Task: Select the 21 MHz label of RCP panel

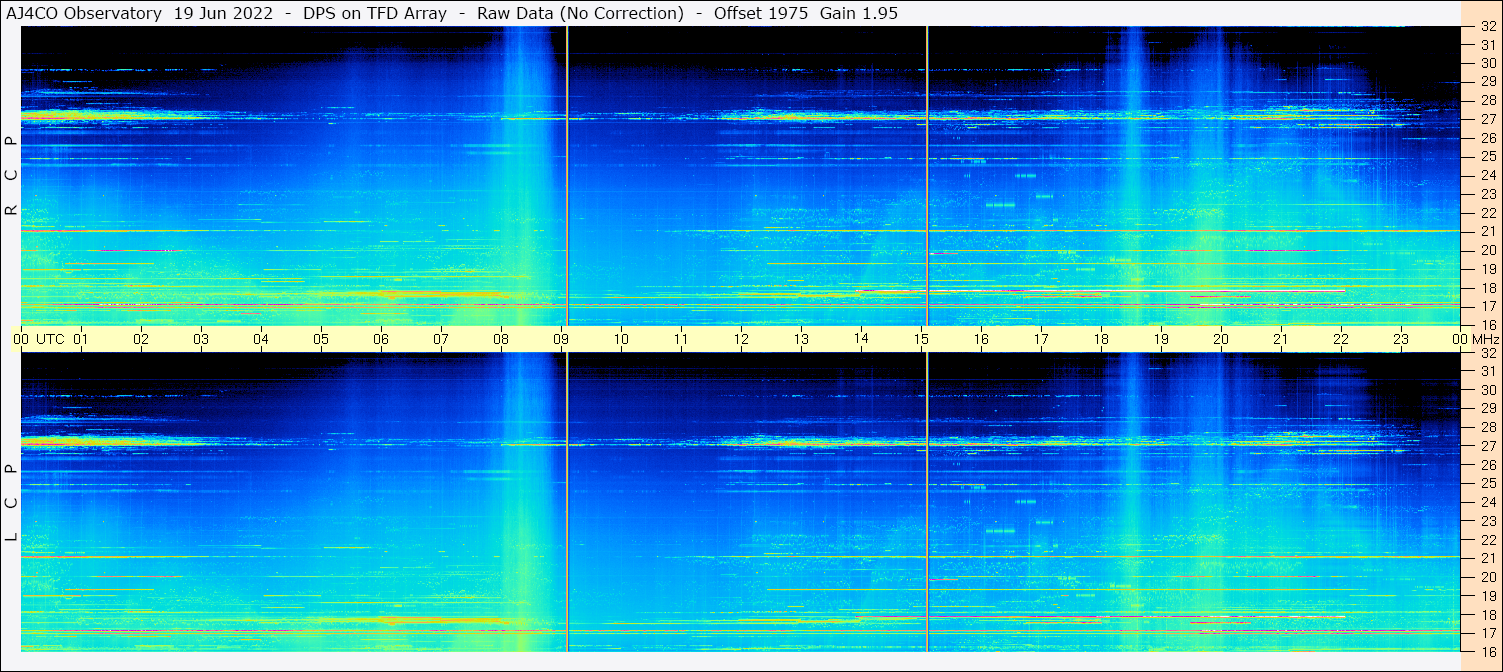Action: (1487, 231)
